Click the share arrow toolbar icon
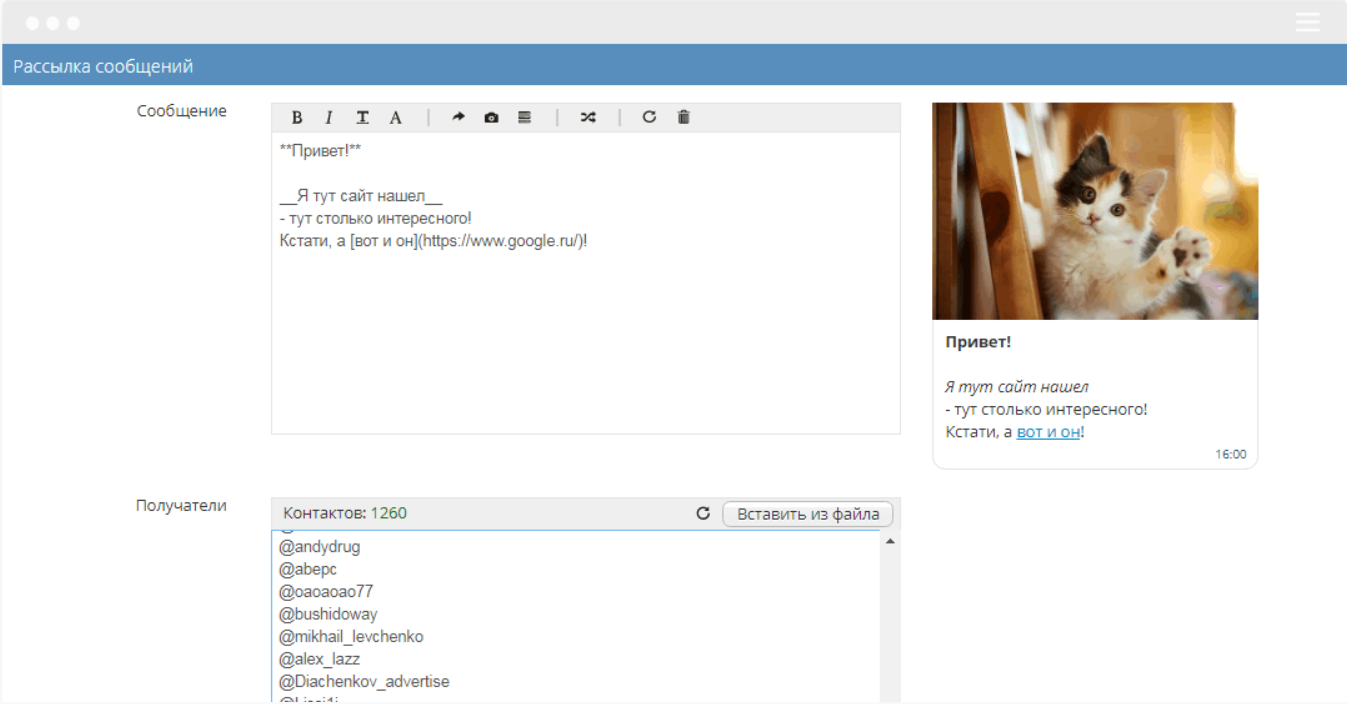 click(458, 117)
